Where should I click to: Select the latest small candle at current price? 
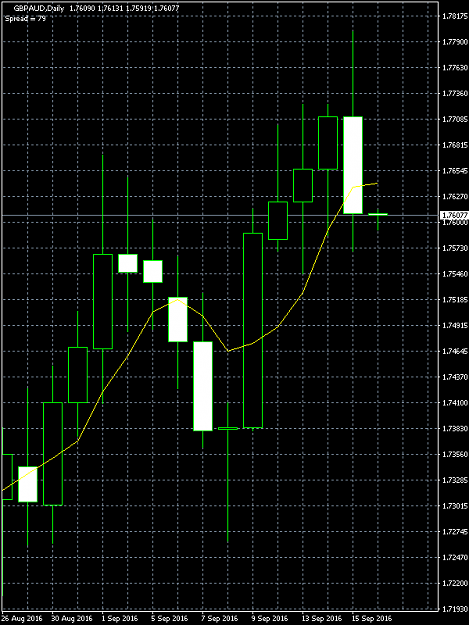tap(378, 214)
